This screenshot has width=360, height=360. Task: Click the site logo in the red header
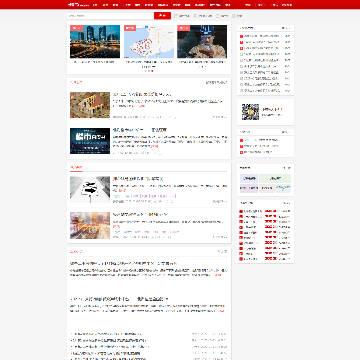[x=77, y=5]
